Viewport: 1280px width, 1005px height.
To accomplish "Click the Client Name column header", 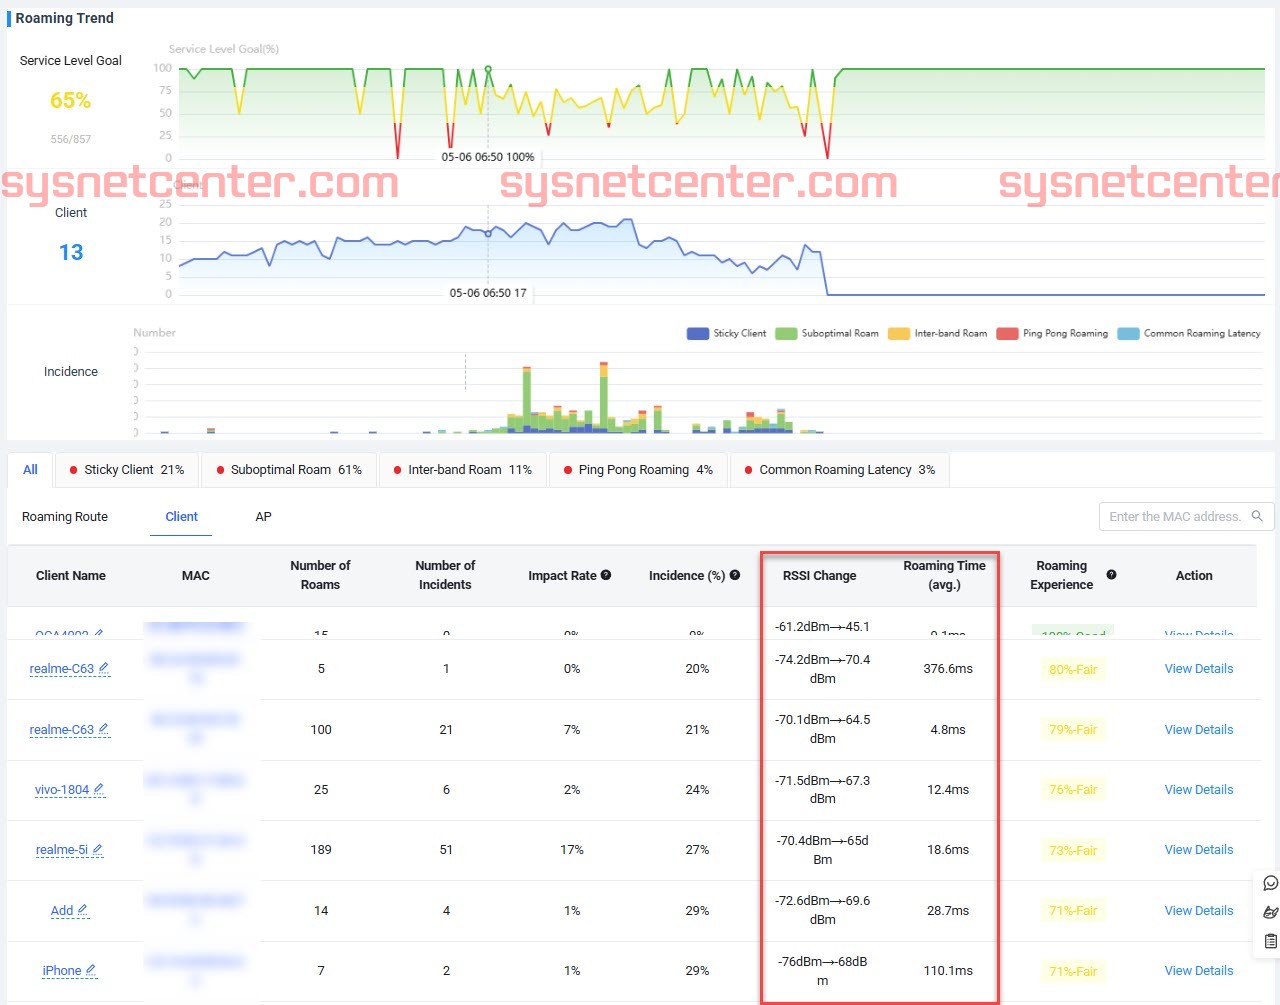I will click(x=70, y=575).
